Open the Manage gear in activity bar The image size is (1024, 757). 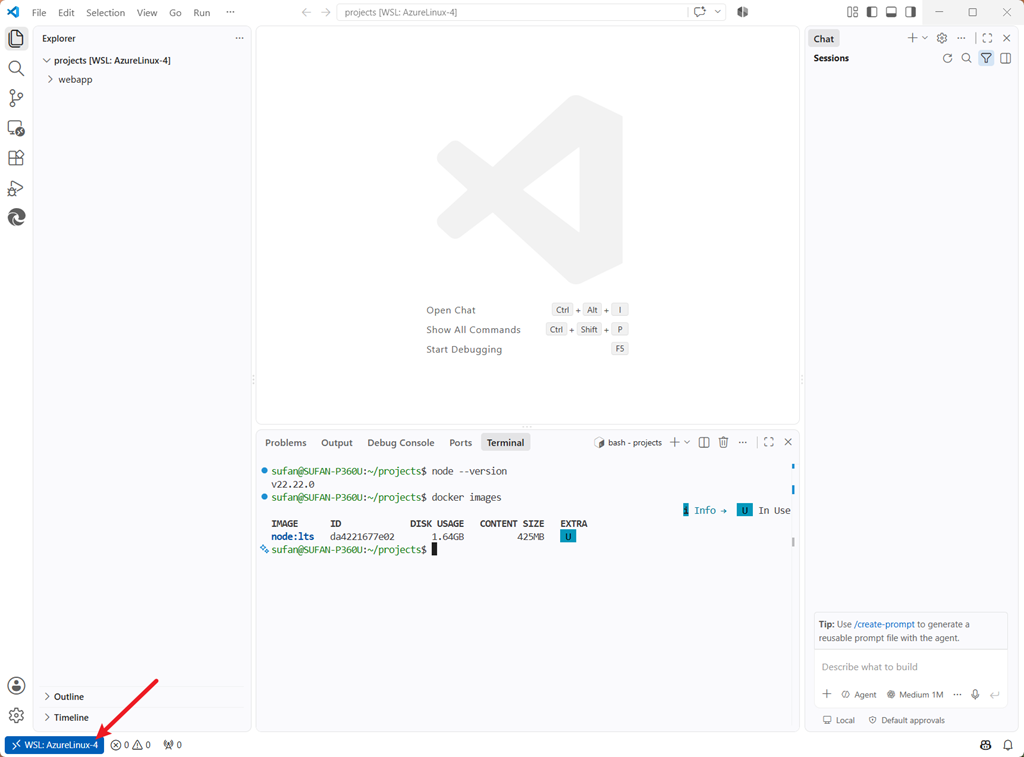pos(16,715)
